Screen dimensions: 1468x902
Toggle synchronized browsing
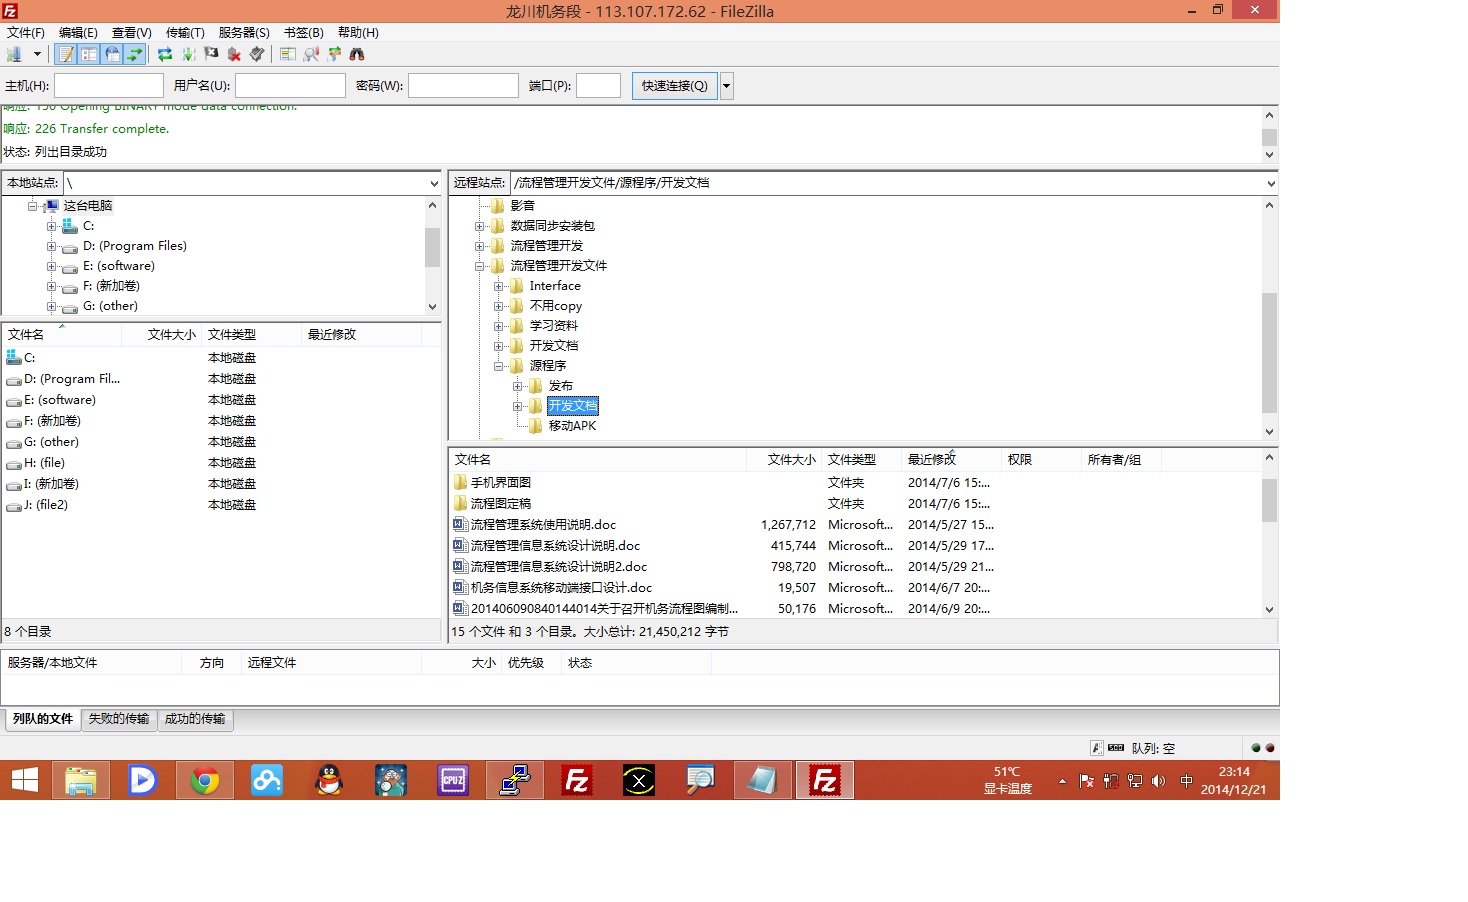coord(334,54)
